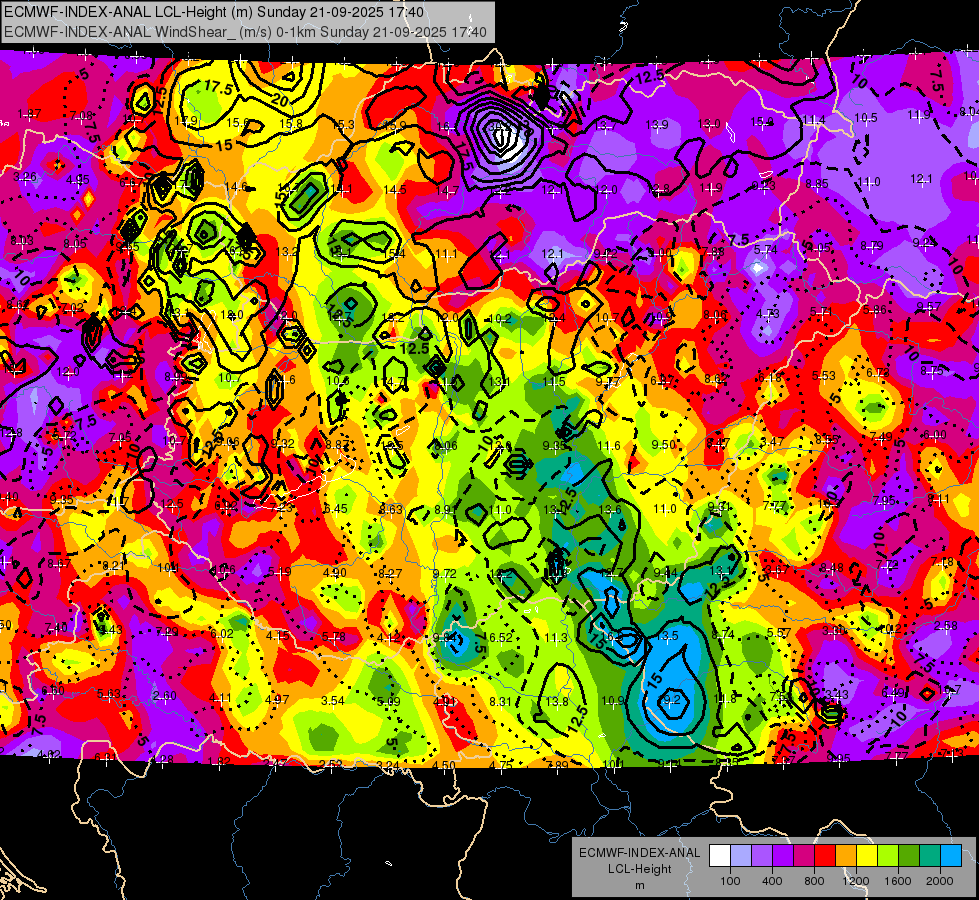Pick the yellow legend swatch
Screen dimensions: 979x900
[x=867, y=856]
